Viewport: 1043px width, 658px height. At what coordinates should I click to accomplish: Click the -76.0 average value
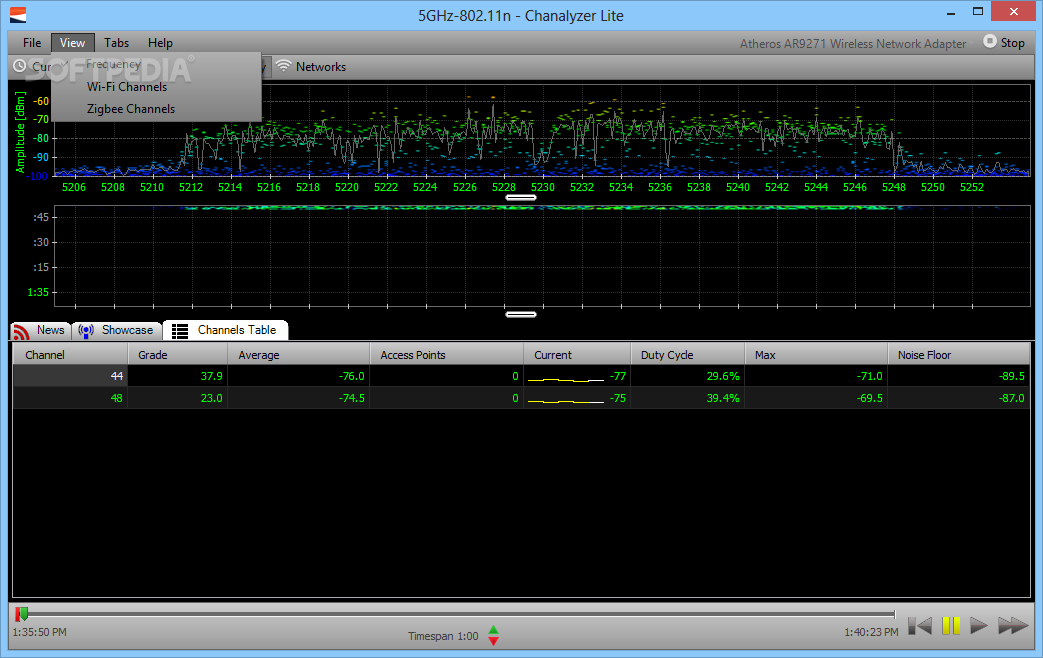351,376
